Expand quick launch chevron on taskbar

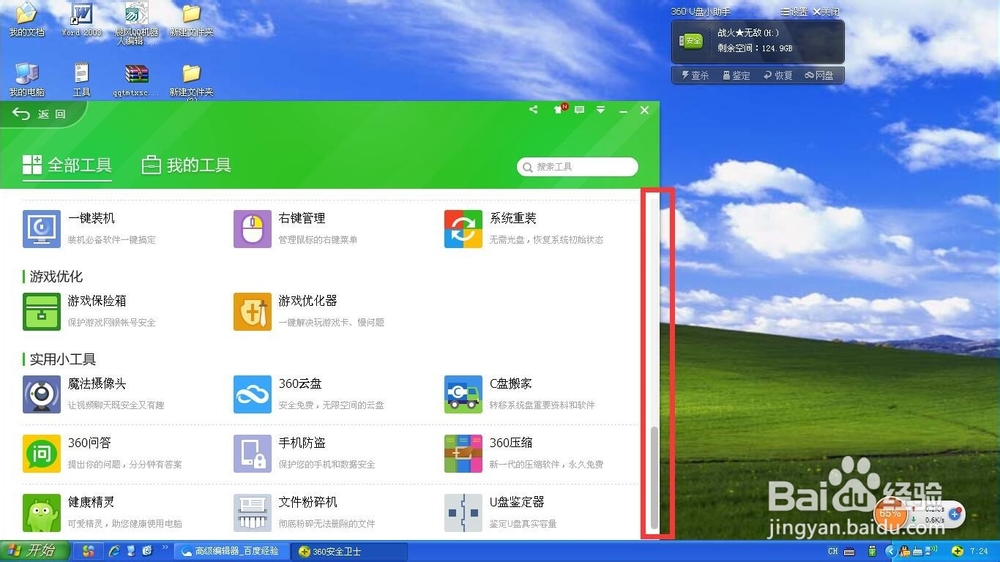coord(165,547)
